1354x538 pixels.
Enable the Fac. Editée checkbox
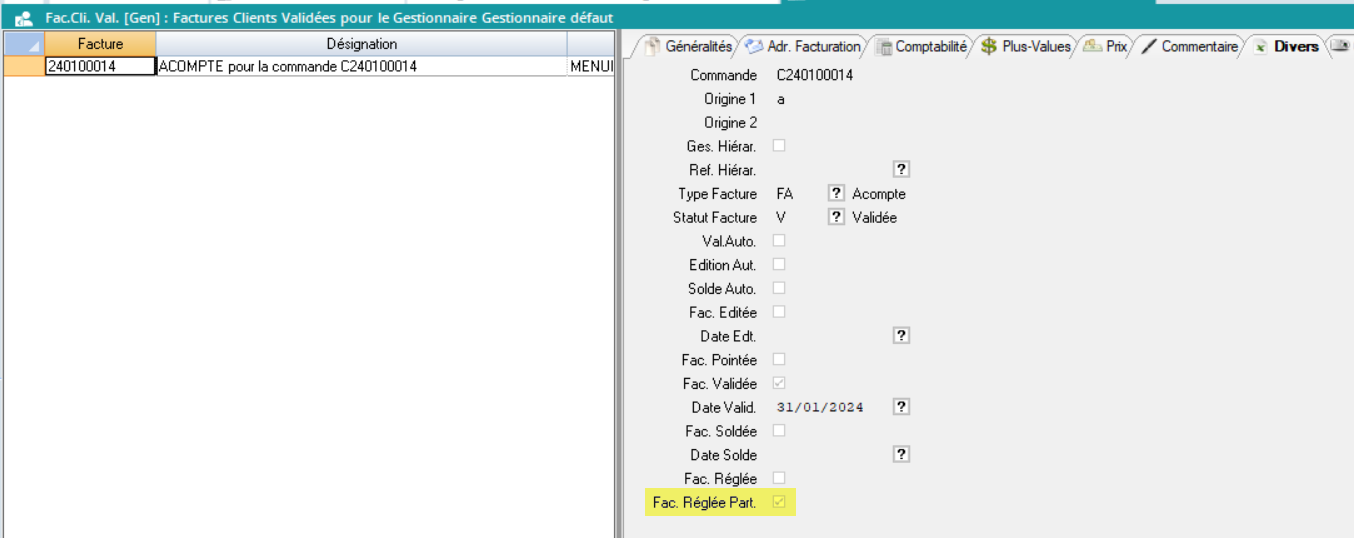779,312
